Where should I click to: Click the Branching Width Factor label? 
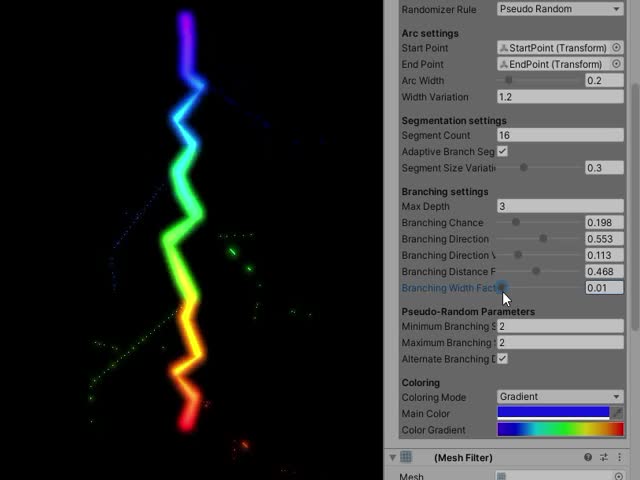pyautogui.click(x=449, y=288)
